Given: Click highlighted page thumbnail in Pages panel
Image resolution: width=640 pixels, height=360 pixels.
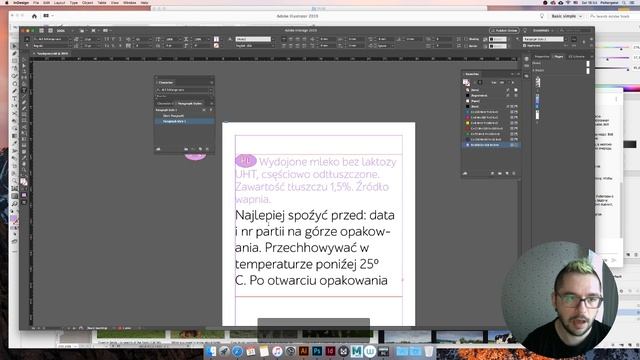Looking at the screenshot, I should [x=538, y=100].
